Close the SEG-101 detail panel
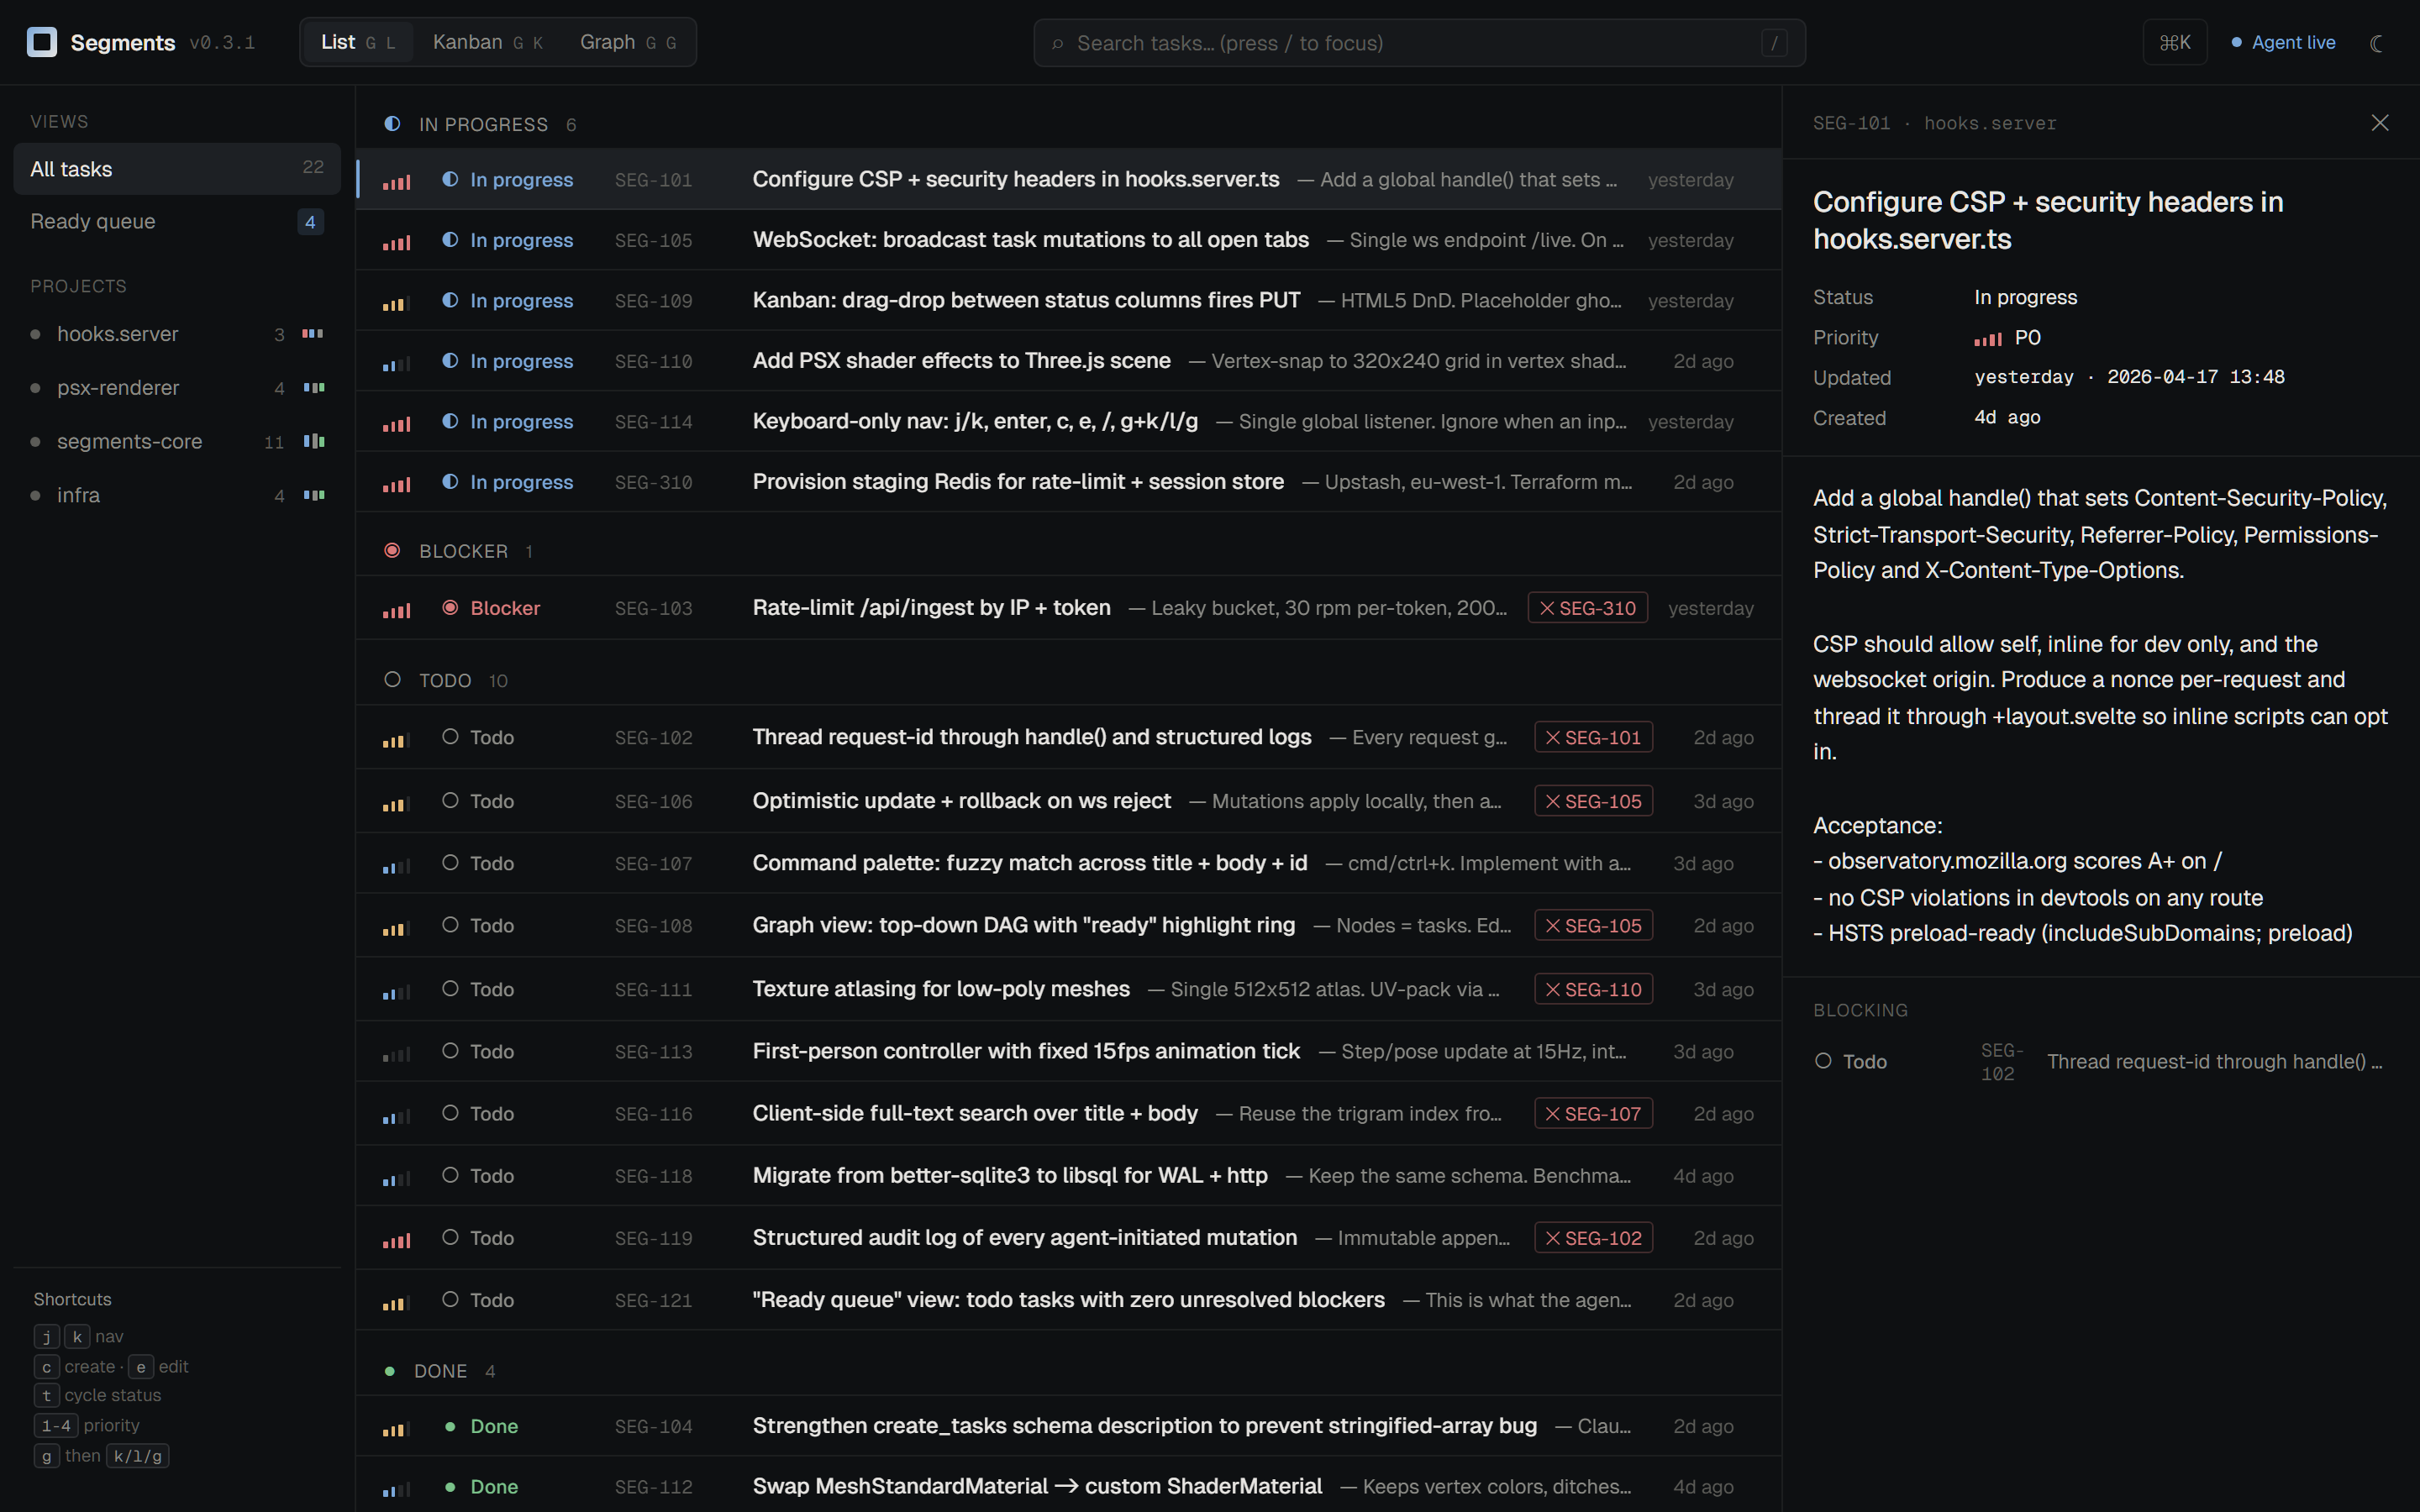This screenshot has width=2420, height=1512. [x=2380, y=122]
